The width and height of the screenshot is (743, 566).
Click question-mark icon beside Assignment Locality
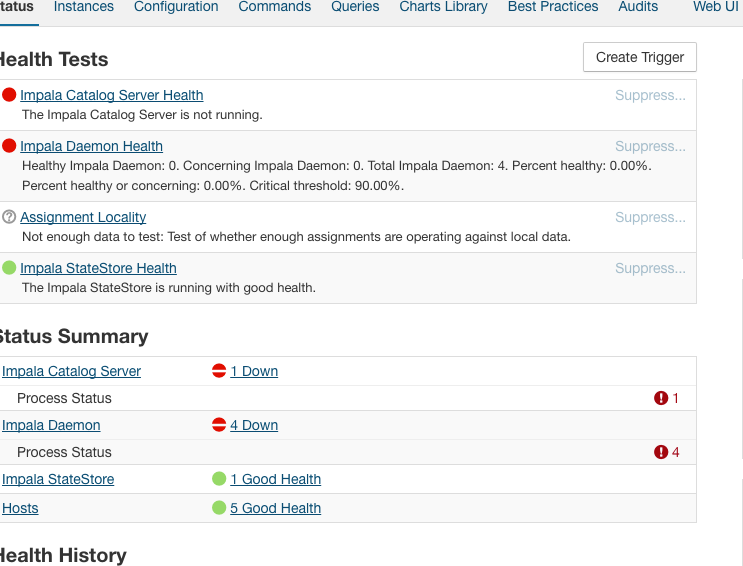(x=9, y=217)
